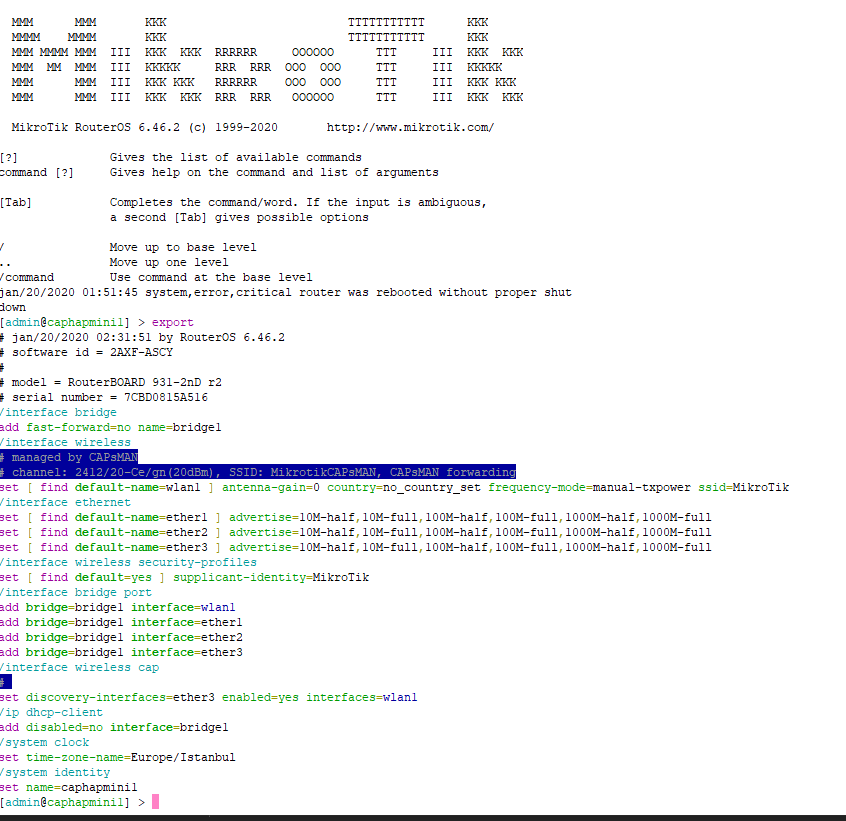
Task: Click 'add bridge=bridge1 interface=ether3' line
Action: tap(121, 652)
